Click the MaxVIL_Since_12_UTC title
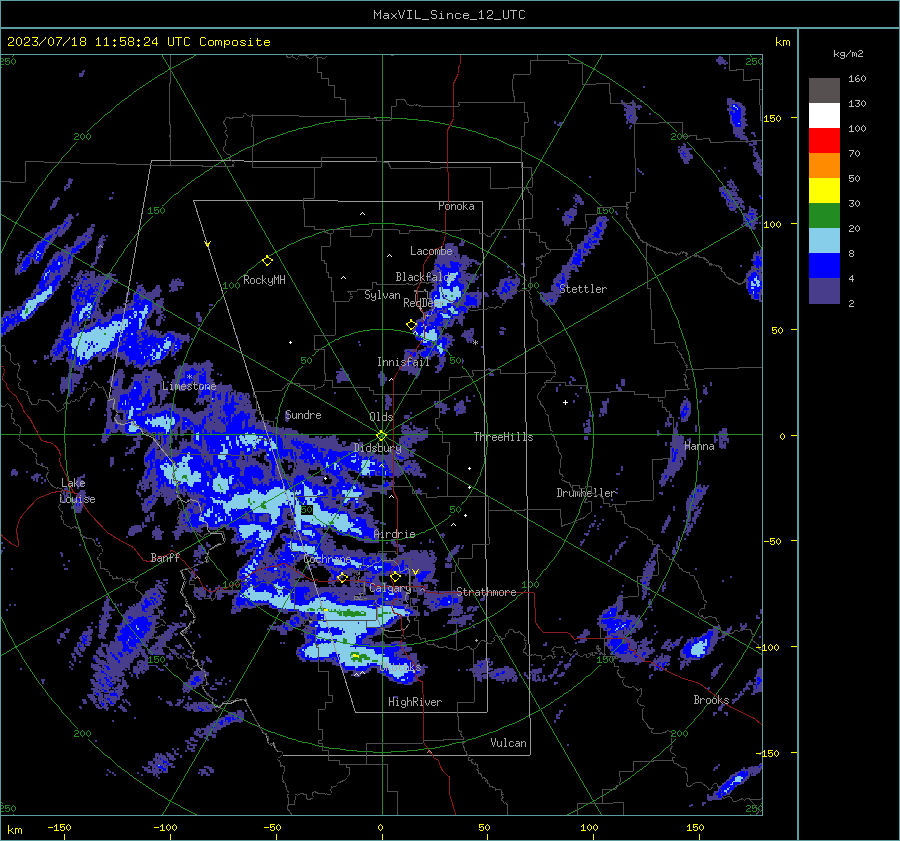The image size is (900, 841). coord(449,15)
